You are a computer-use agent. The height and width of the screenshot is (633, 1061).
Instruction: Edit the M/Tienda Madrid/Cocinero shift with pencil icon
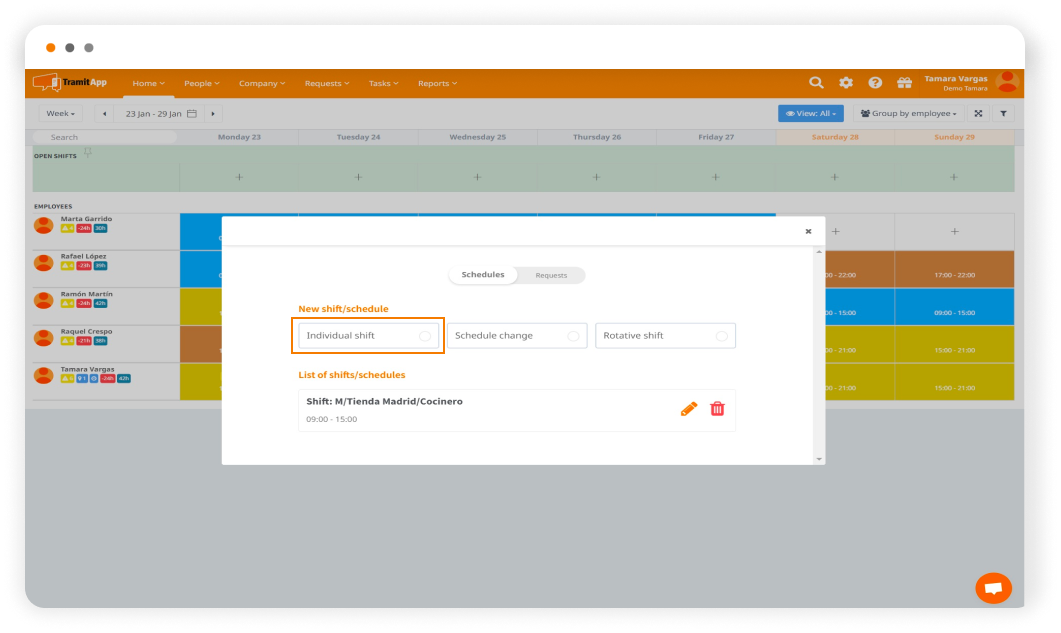click(688, 408)
